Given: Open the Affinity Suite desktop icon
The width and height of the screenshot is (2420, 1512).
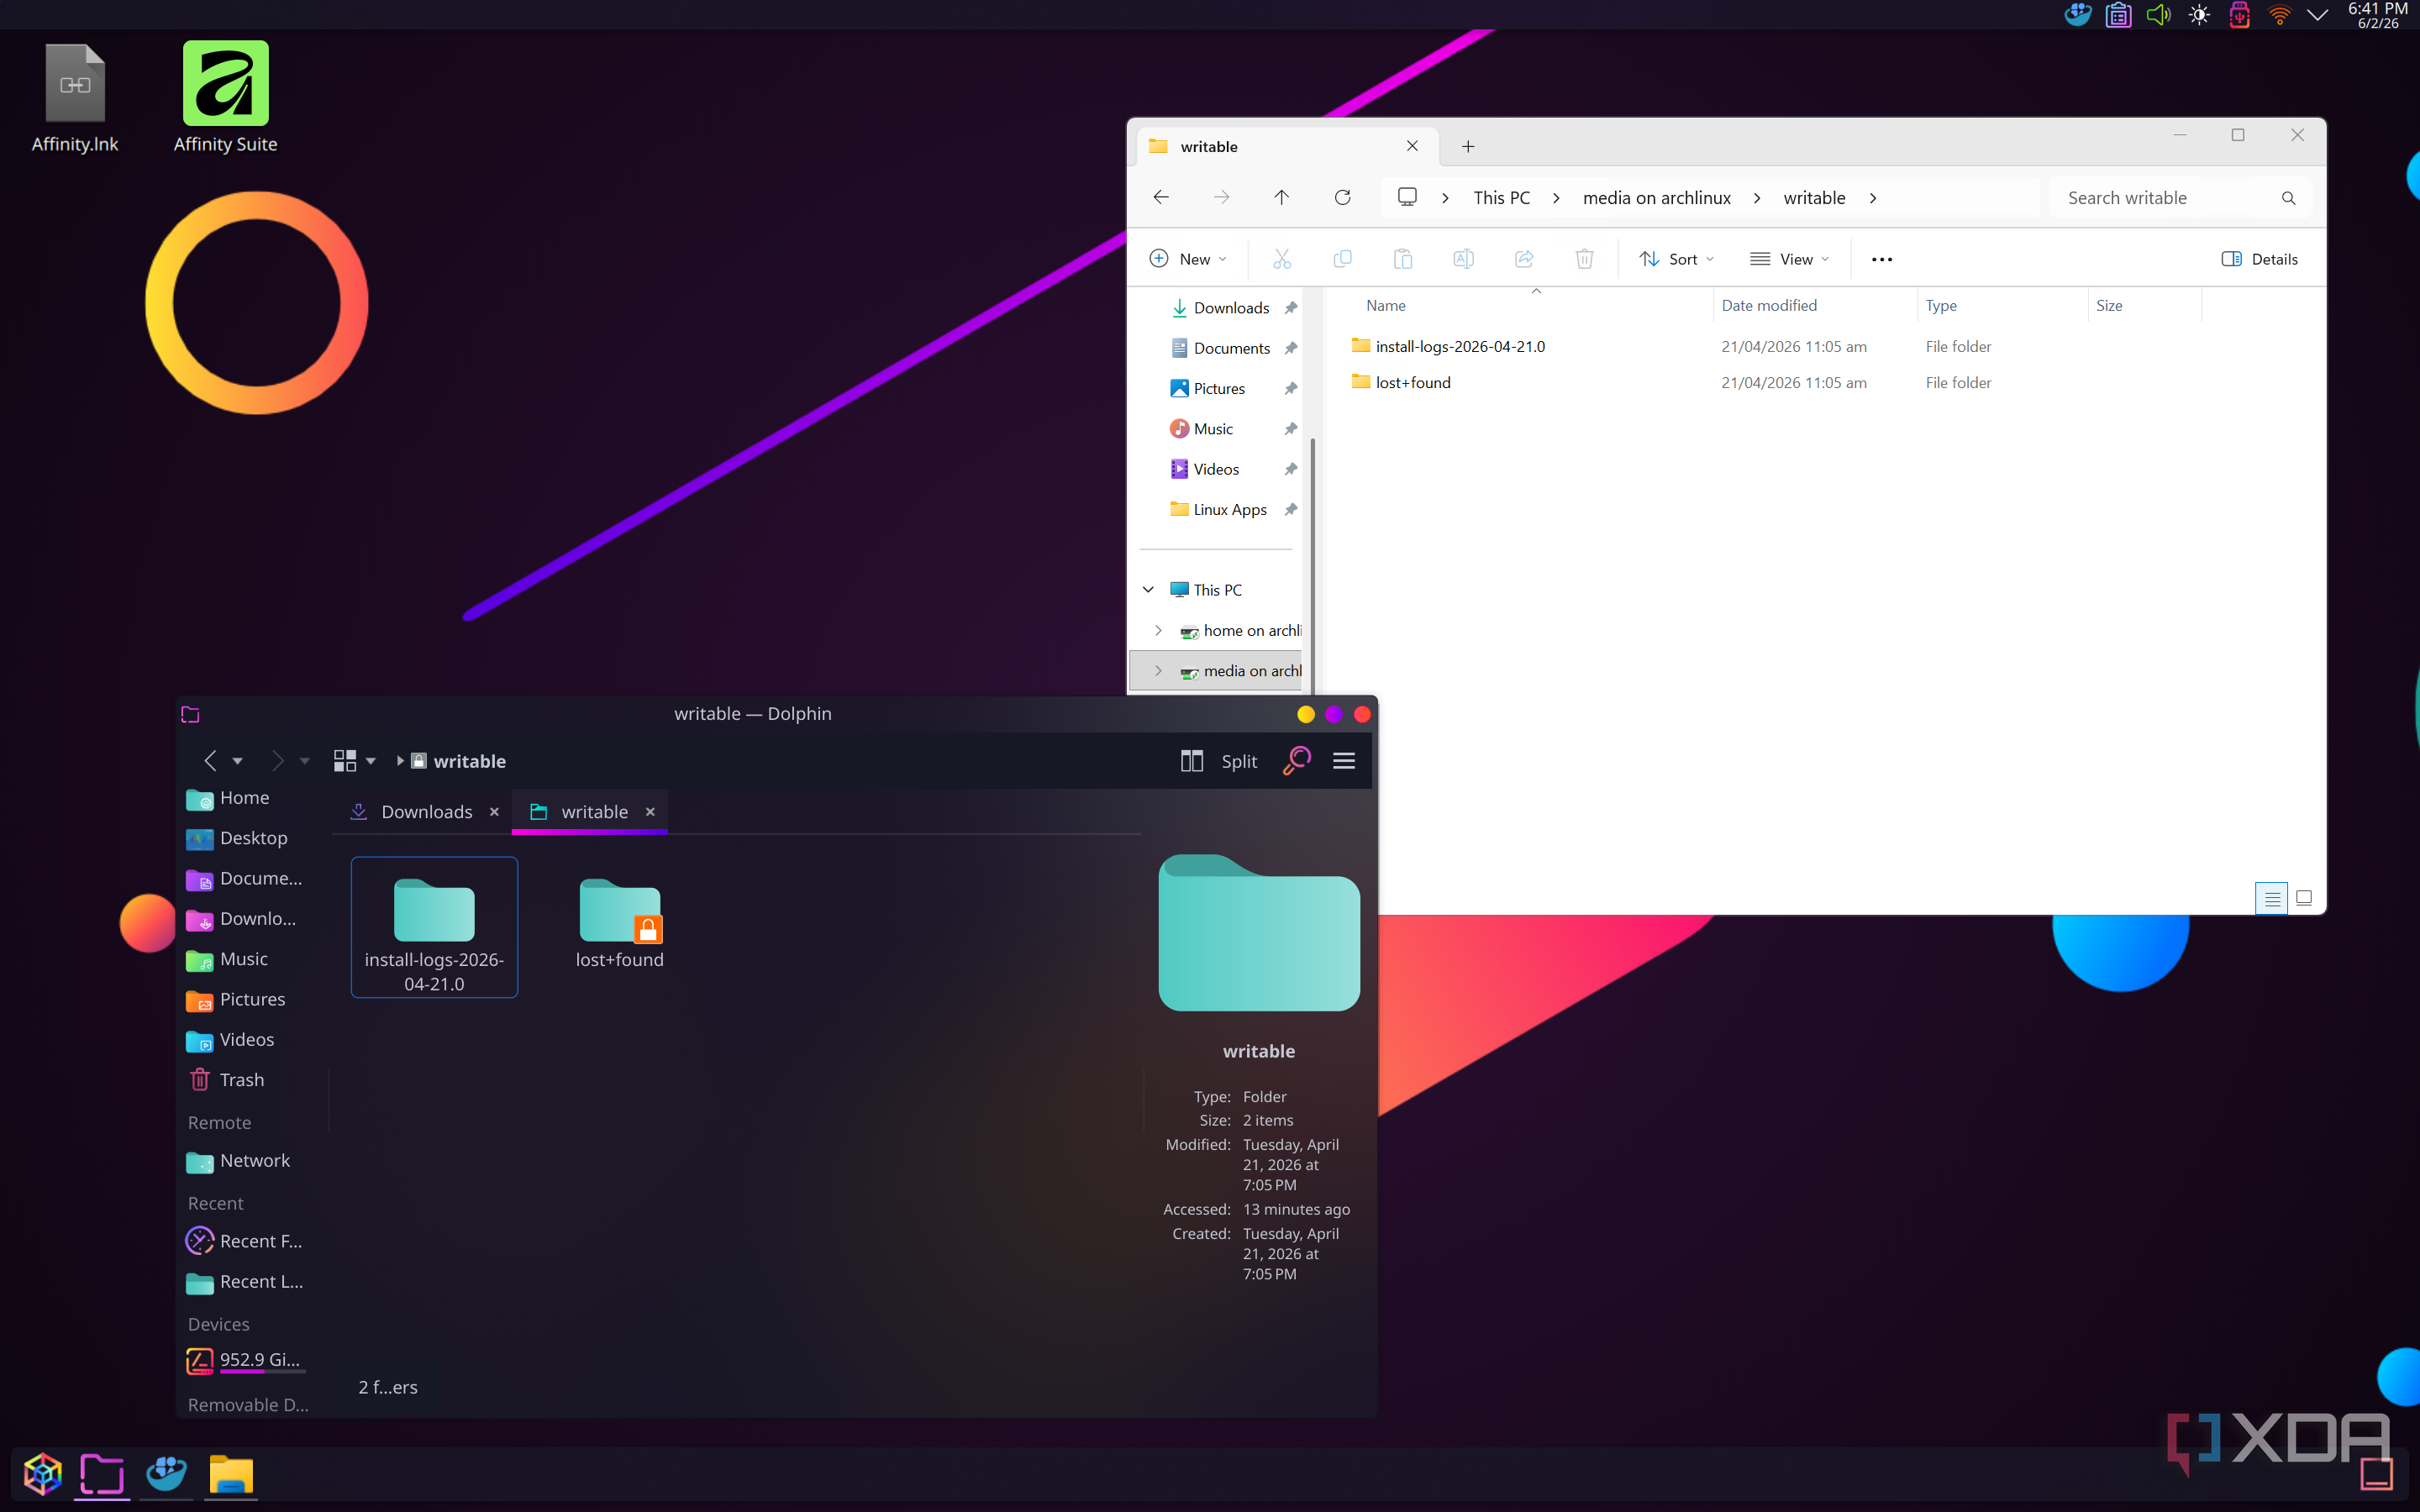Looking at the screenshot, I should (x=225, y=97).
